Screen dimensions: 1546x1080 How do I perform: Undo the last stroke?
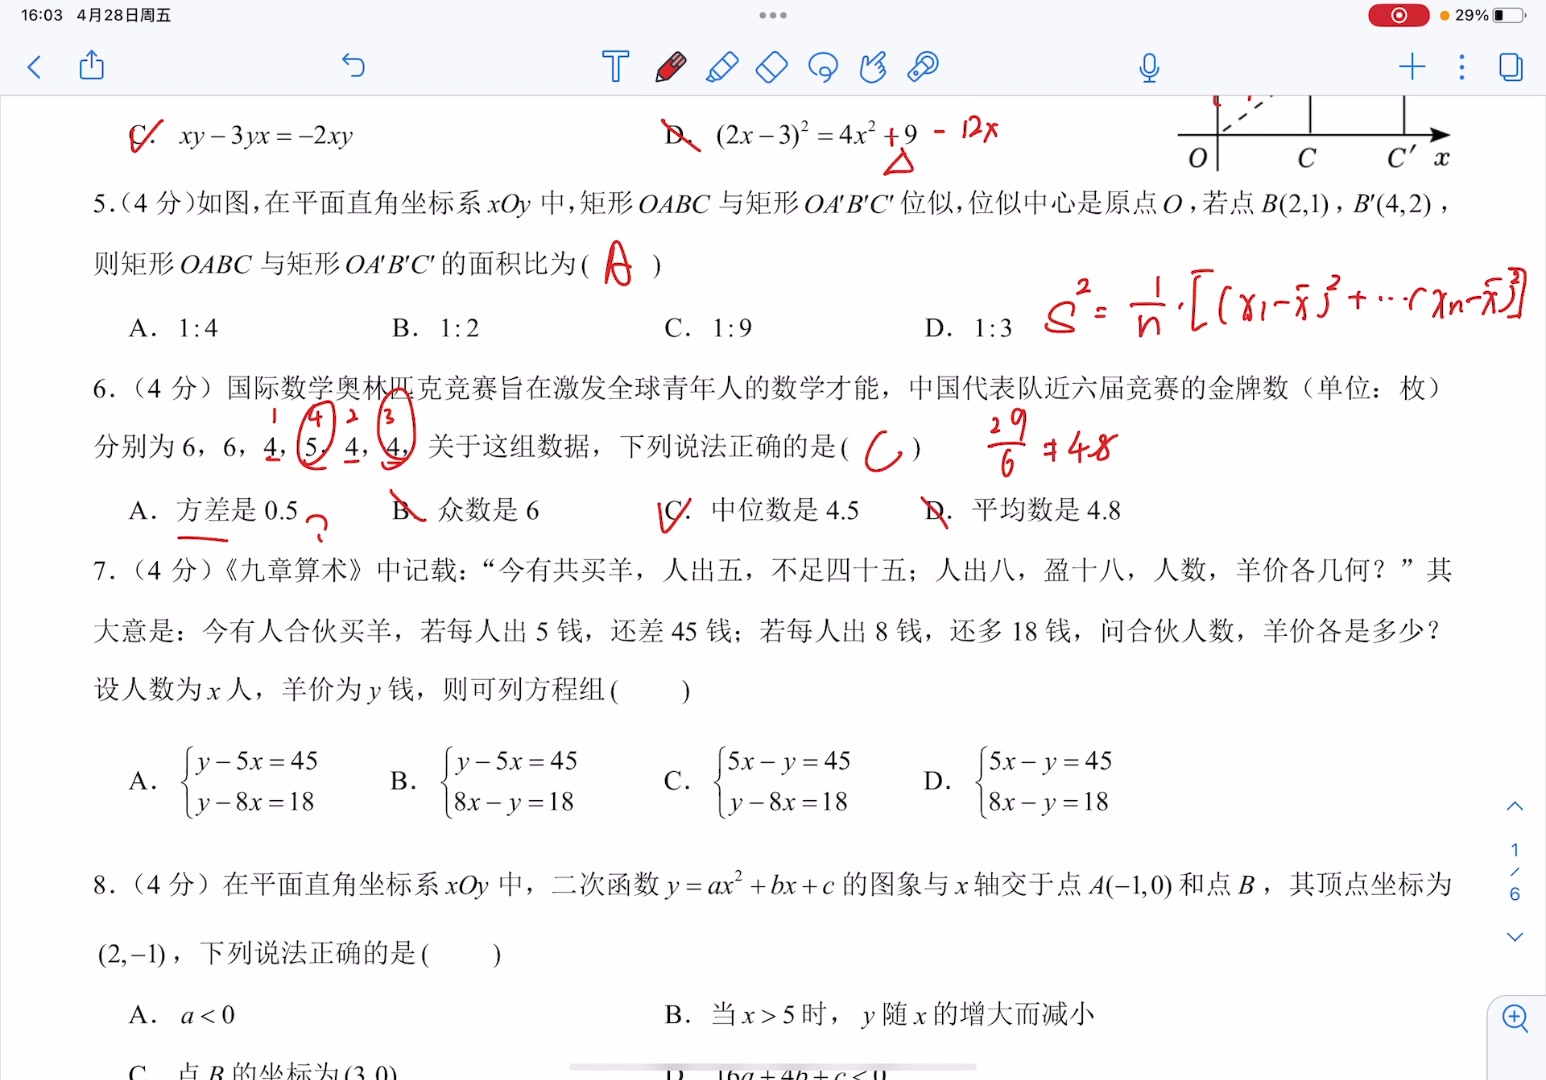(353, 66)
